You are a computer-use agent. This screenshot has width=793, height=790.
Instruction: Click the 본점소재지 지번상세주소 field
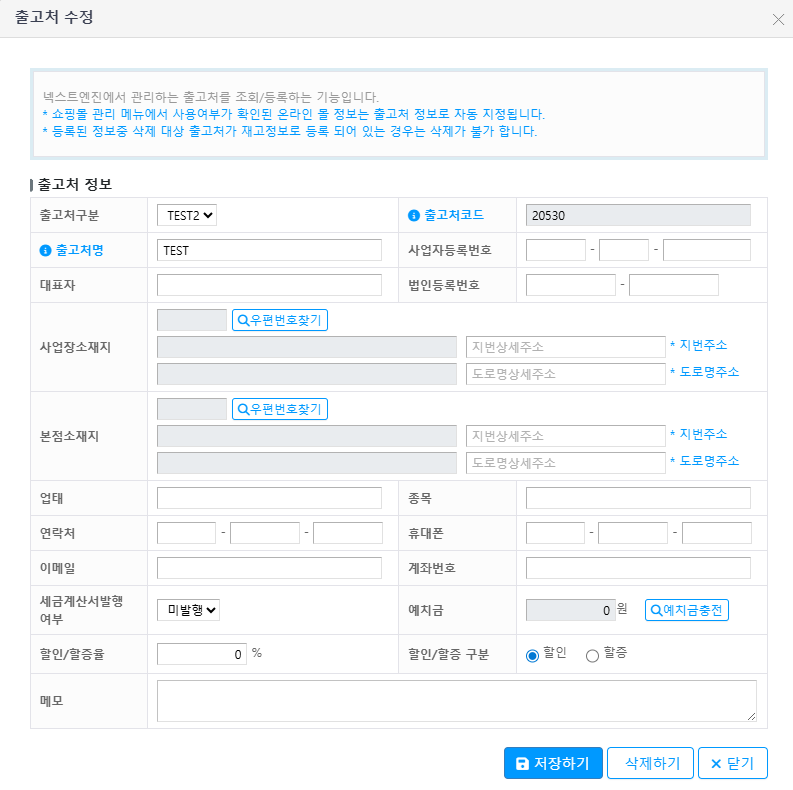coord(565,436)
